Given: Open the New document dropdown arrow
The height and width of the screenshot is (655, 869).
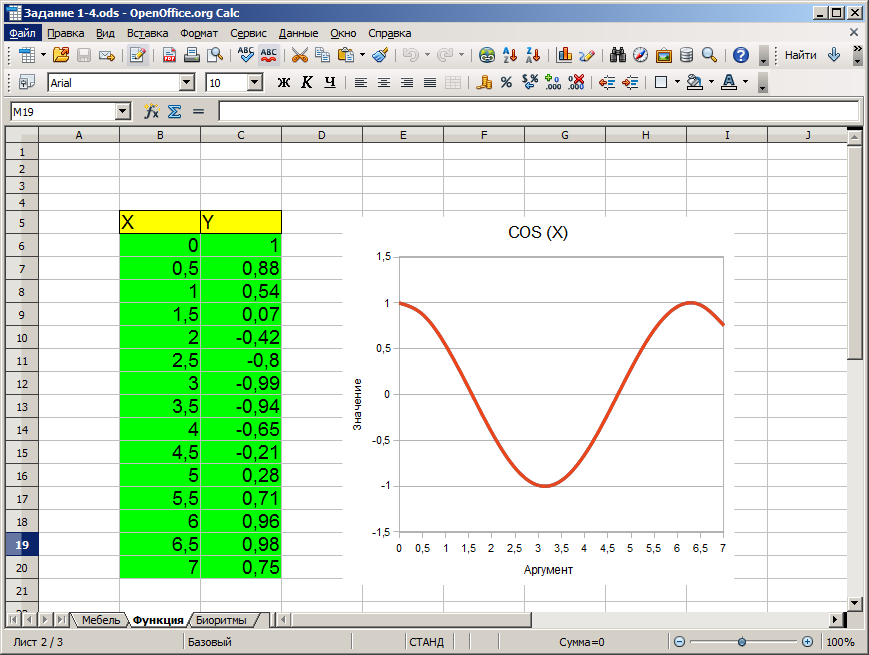Looking at the screenshot, I should click(43, 55).
